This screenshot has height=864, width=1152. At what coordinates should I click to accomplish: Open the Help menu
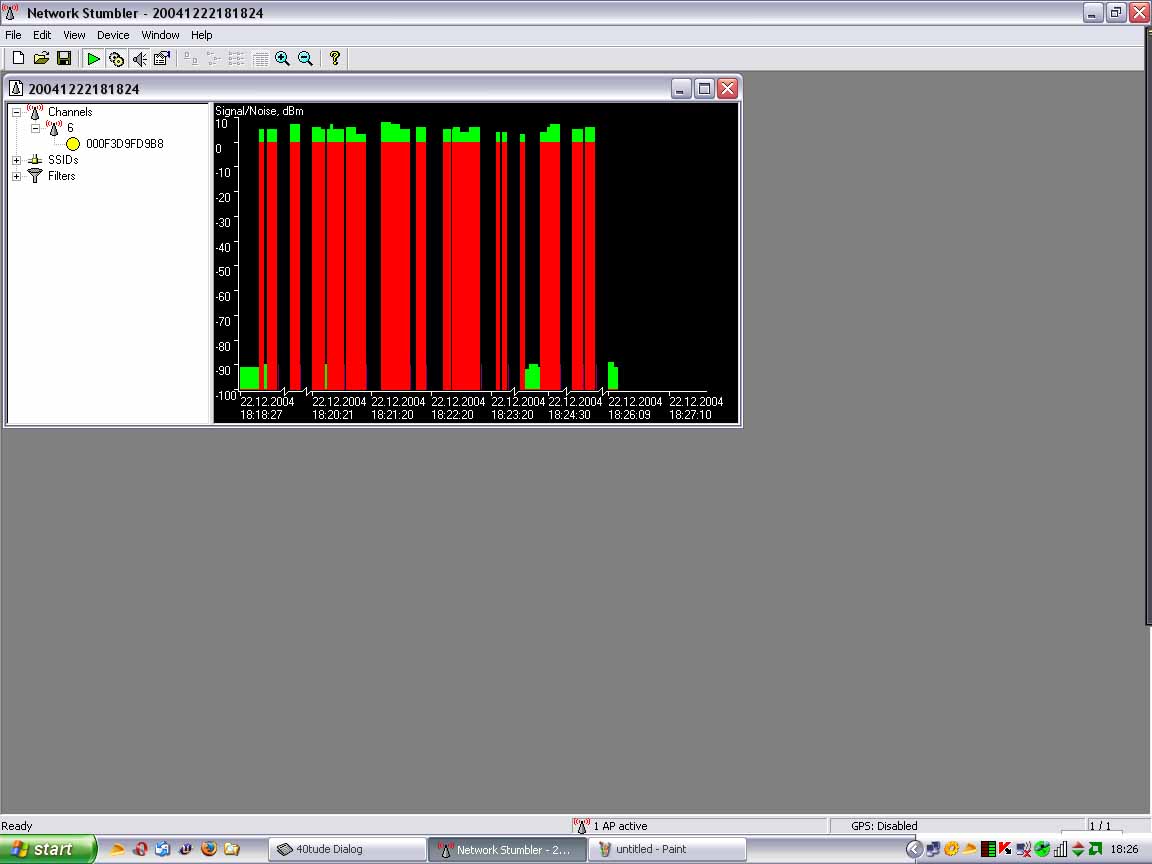coord(201,35)
